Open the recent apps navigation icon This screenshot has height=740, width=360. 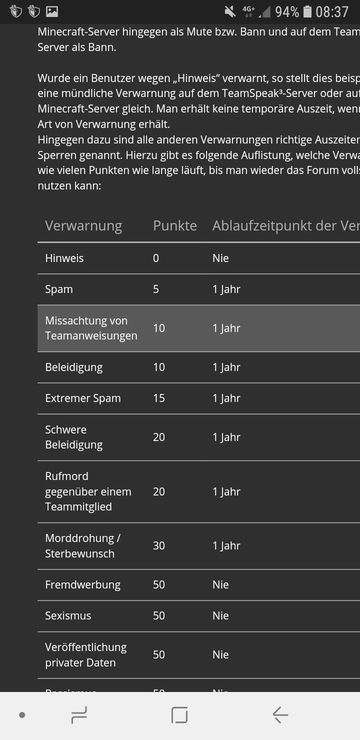pos(79,716)
